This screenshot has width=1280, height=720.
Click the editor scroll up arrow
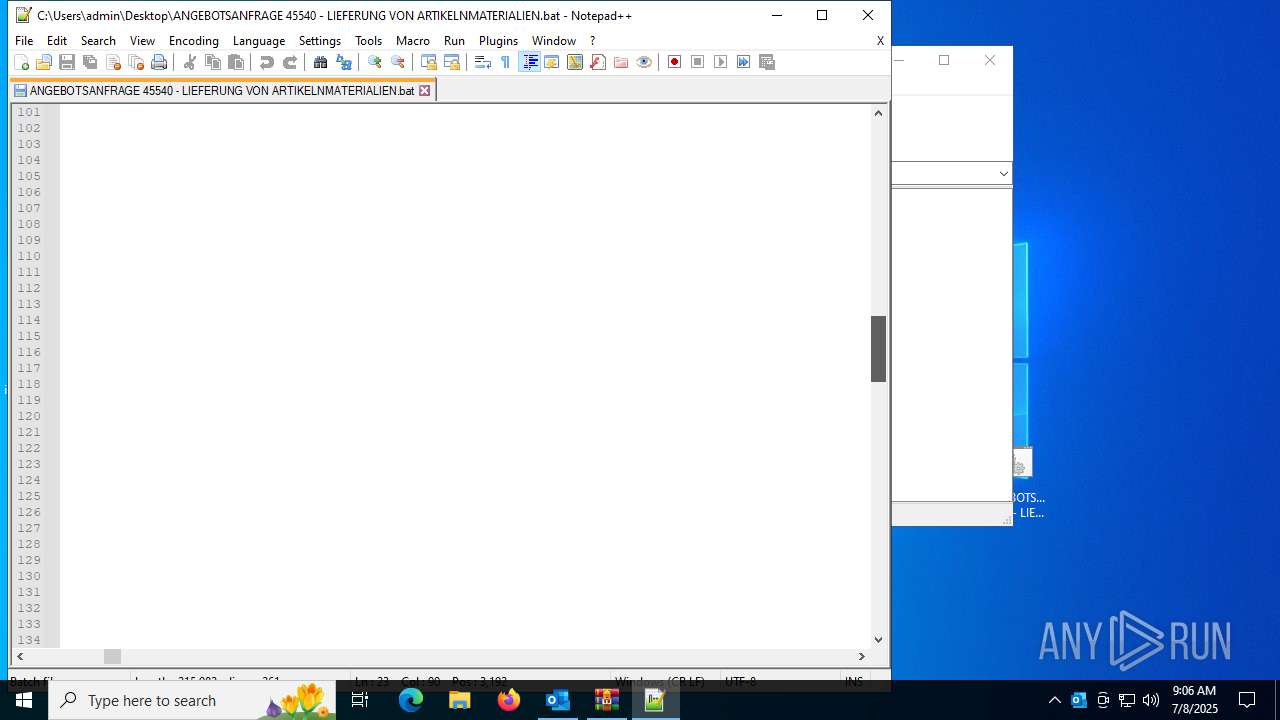tap(878, 112)
